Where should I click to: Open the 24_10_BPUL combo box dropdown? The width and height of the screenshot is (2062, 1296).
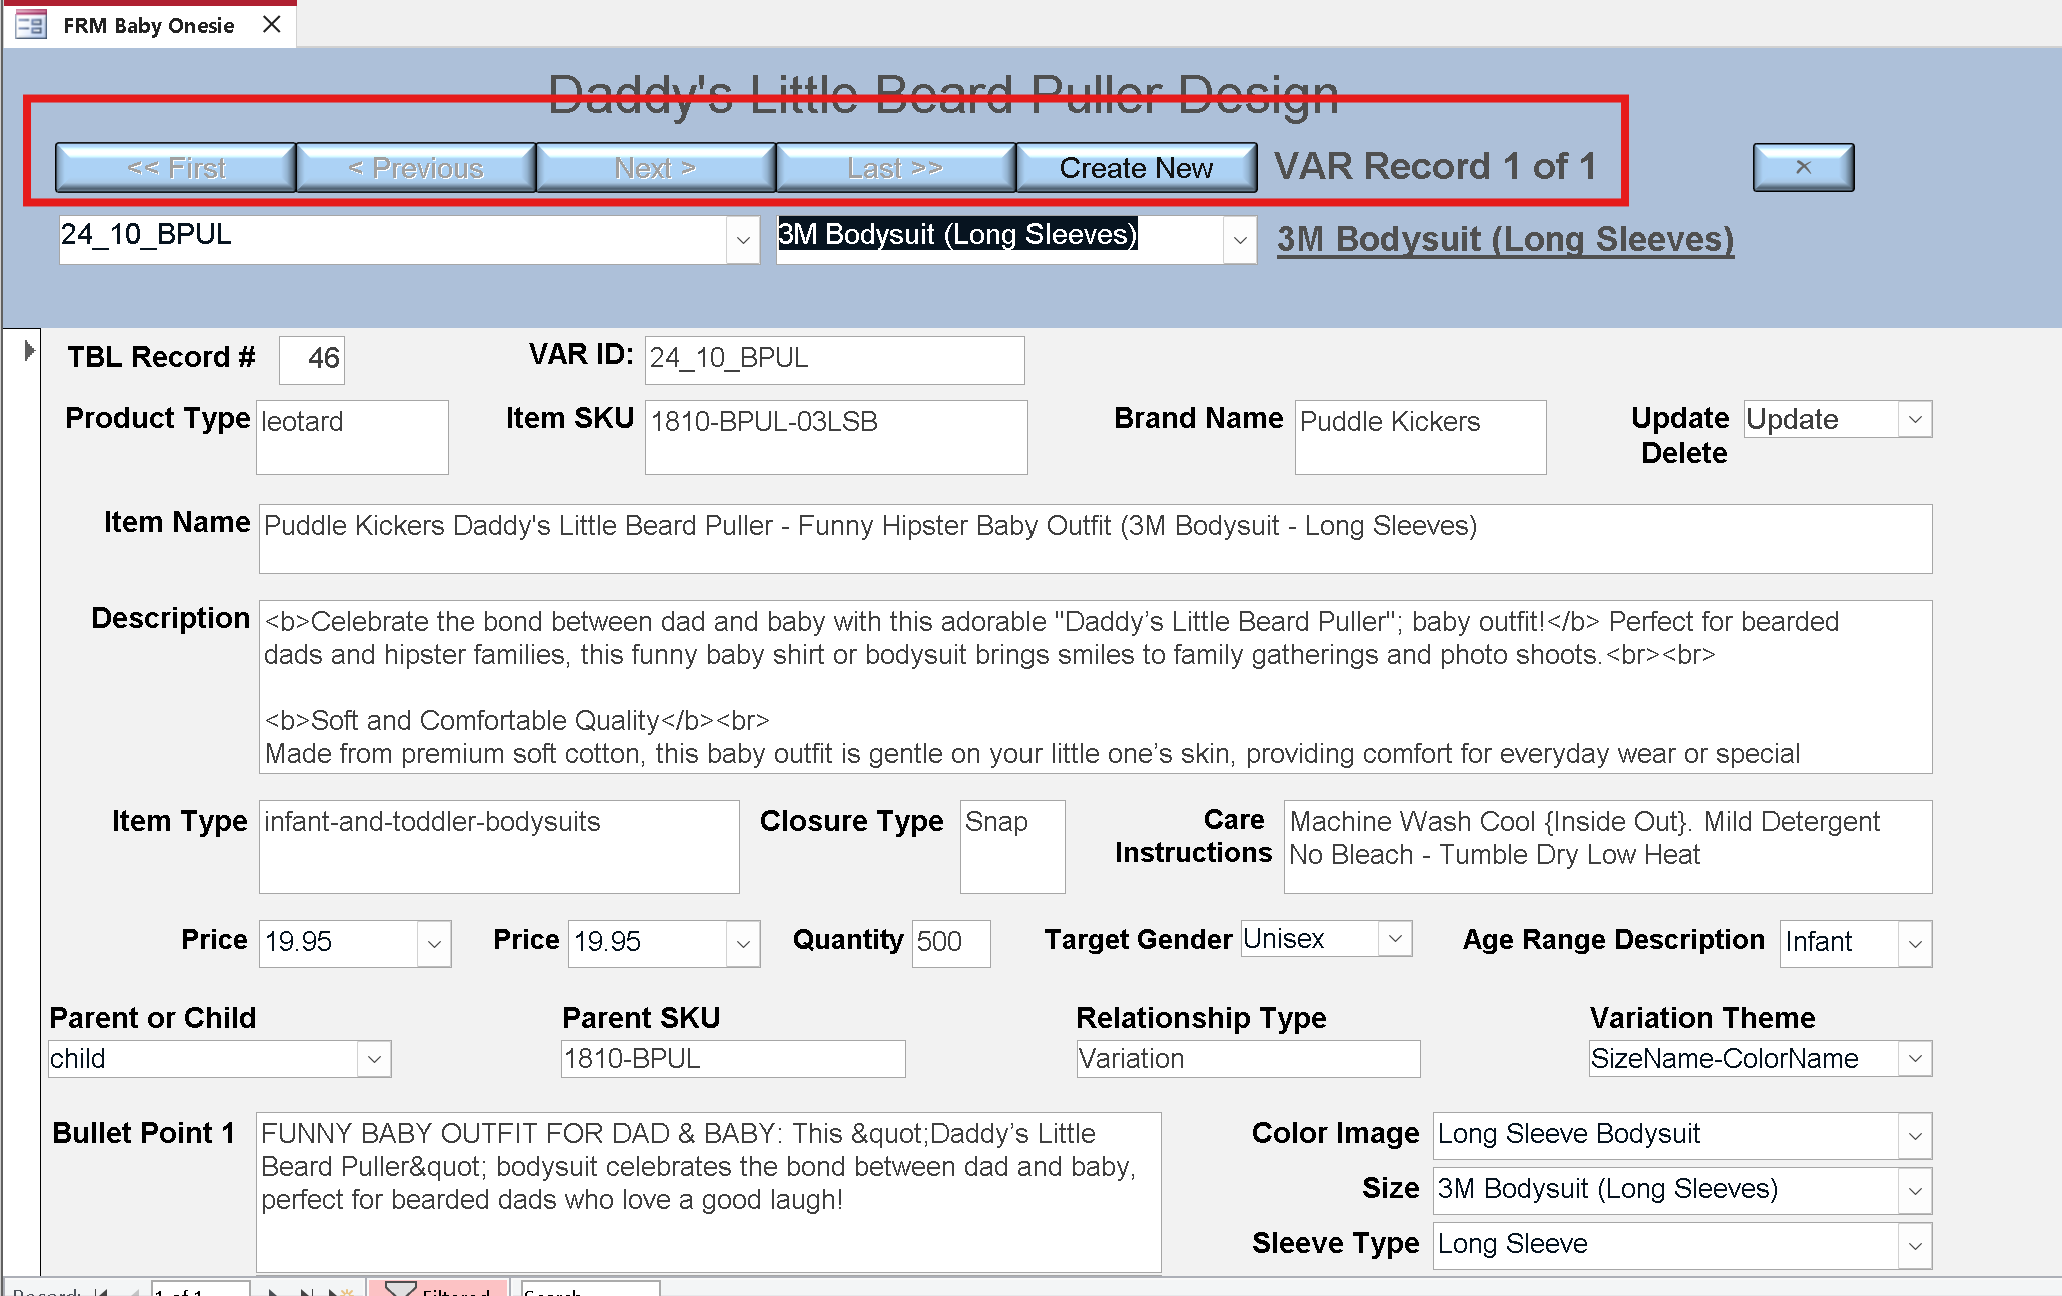[742, 240]
